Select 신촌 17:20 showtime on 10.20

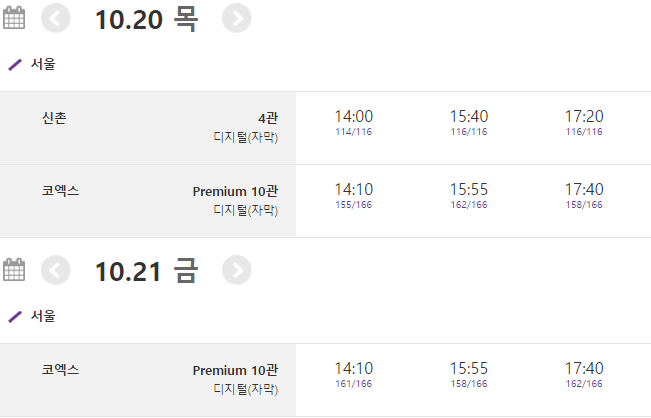coord(584,122)
